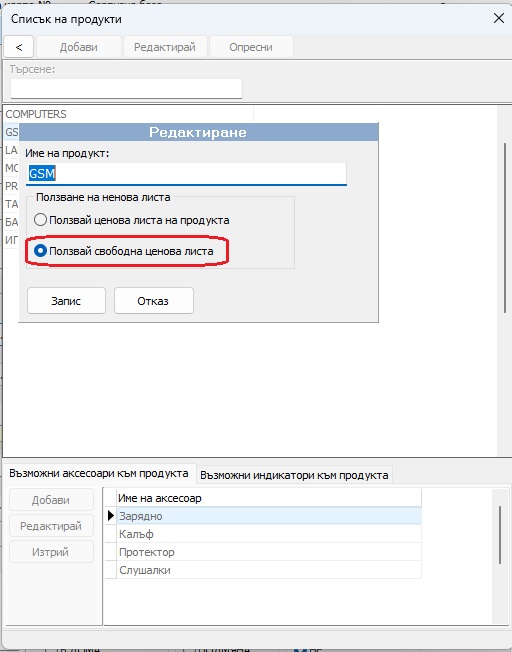Select 'Ползвай свободна ценова листа' radio option
The height and width of the screenshot is (652, 512).
pyautogui.click(x=40, y=251)
